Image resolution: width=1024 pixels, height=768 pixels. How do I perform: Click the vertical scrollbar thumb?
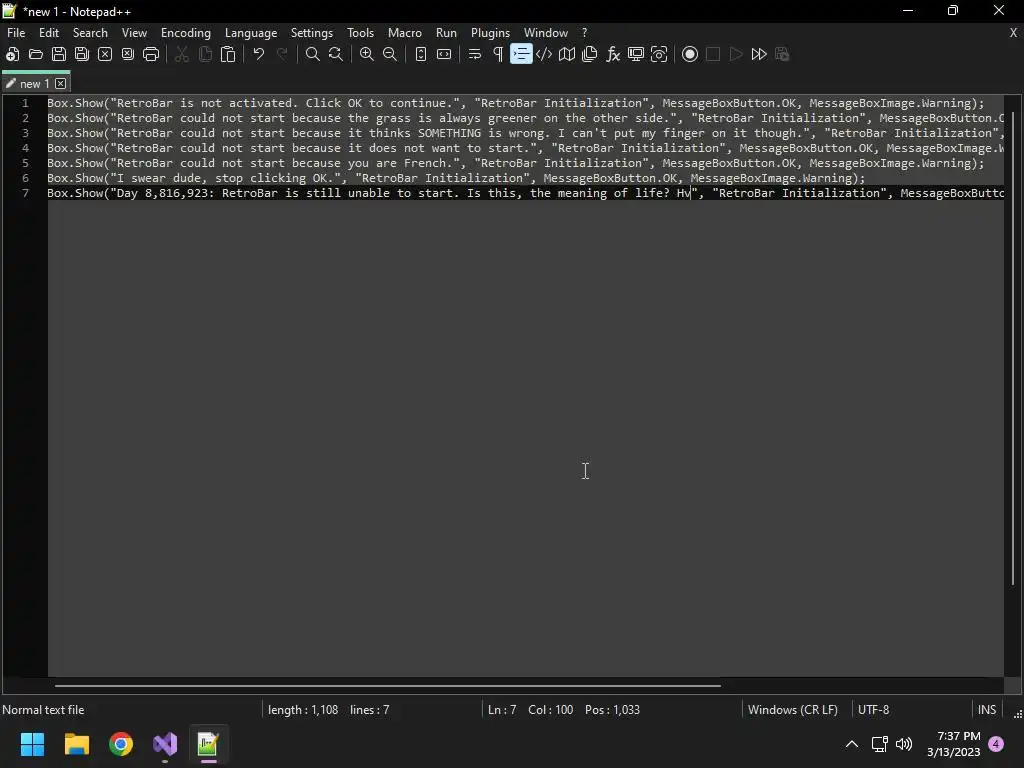point(1014,348)
